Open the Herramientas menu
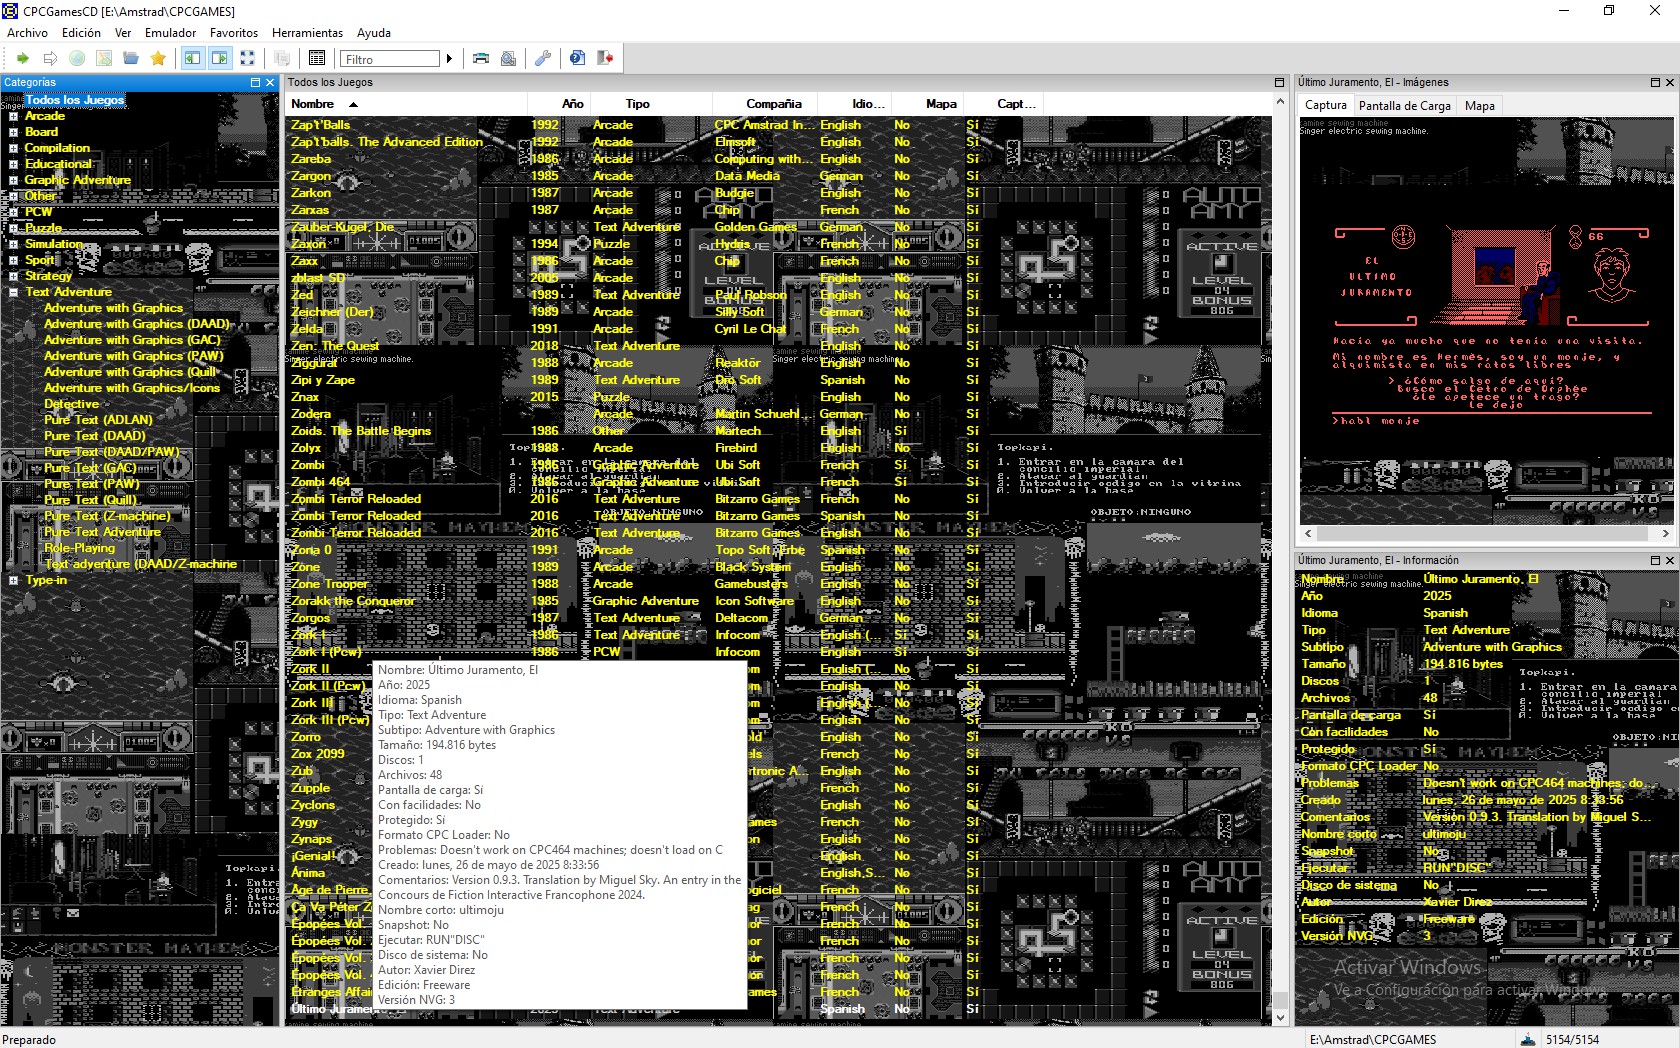The image size is (1680, 1048). [307, 33]
